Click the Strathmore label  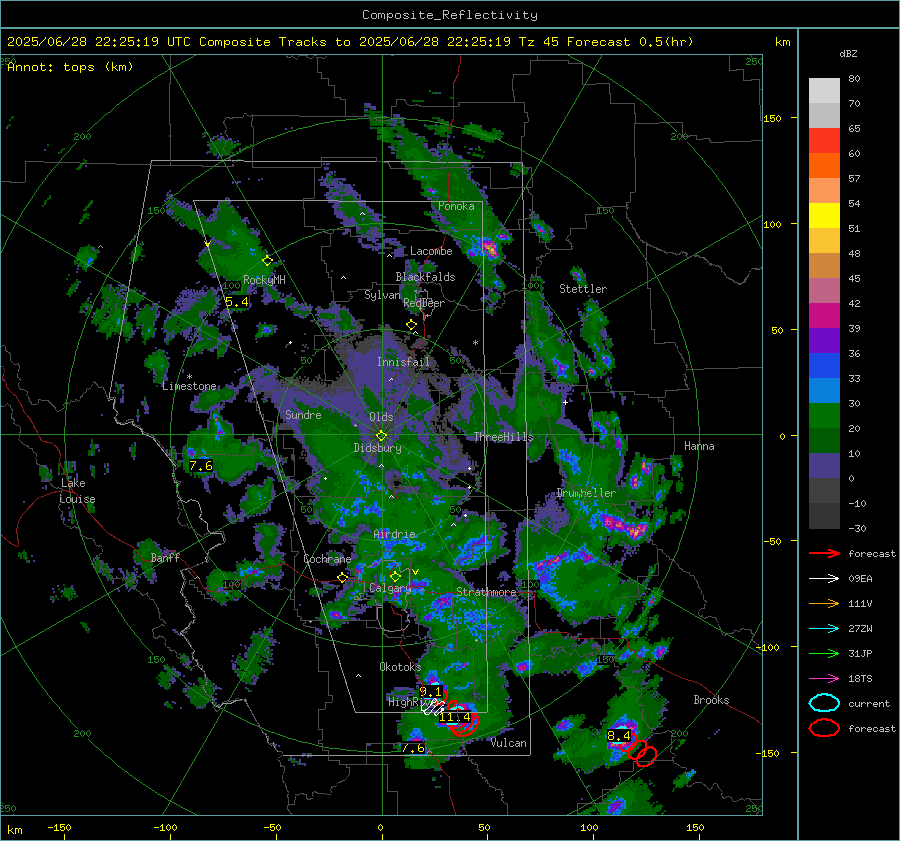[487, 592]
